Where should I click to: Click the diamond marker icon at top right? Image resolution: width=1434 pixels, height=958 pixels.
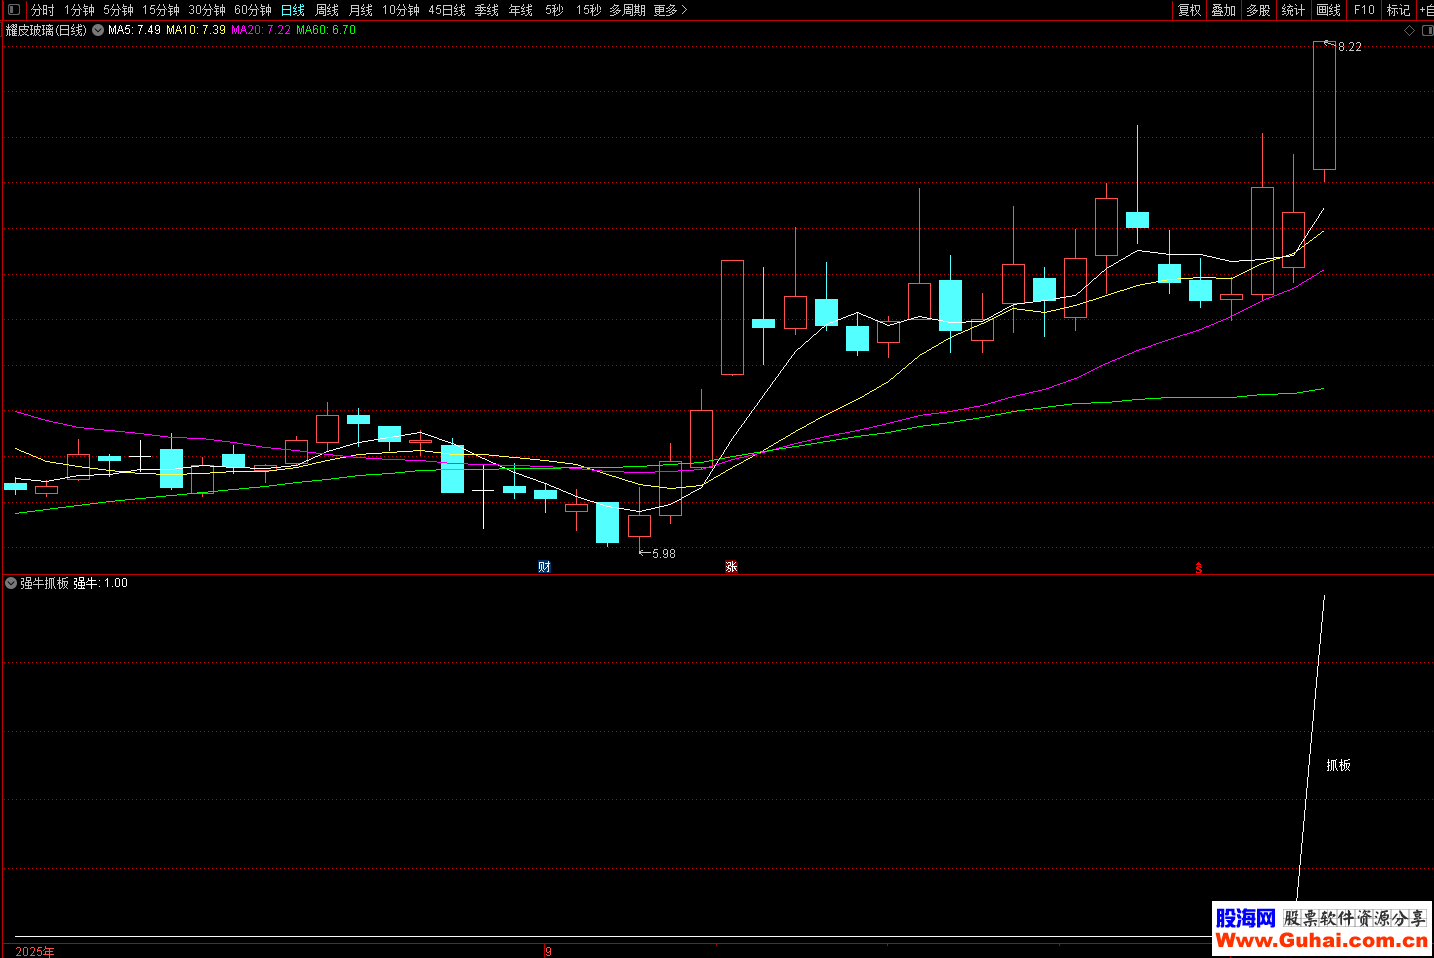click(1410, 31)
